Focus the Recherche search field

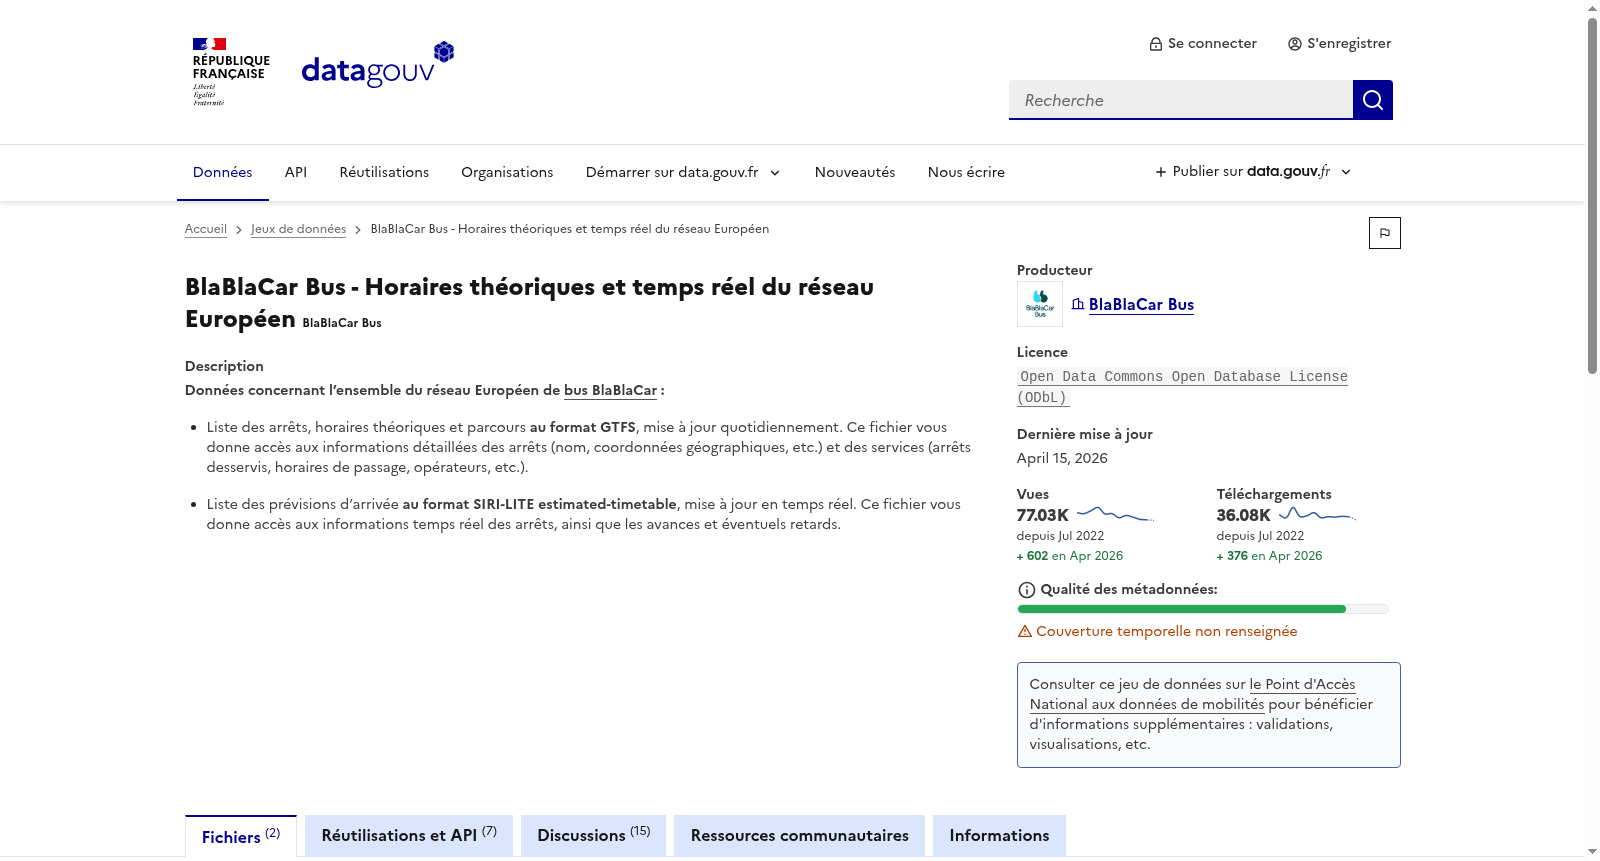[1181, 100]
